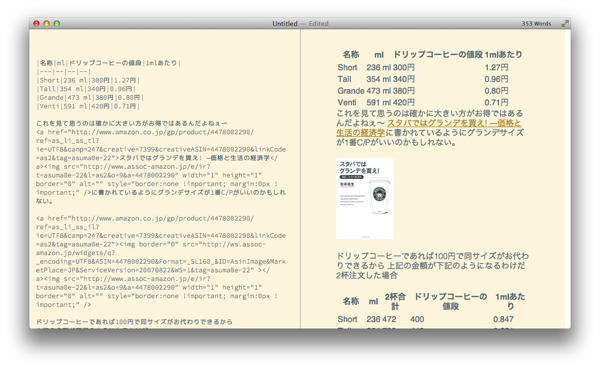Open the Edited version dropdown in the title

pyautogui.click(x=318, y=24)
